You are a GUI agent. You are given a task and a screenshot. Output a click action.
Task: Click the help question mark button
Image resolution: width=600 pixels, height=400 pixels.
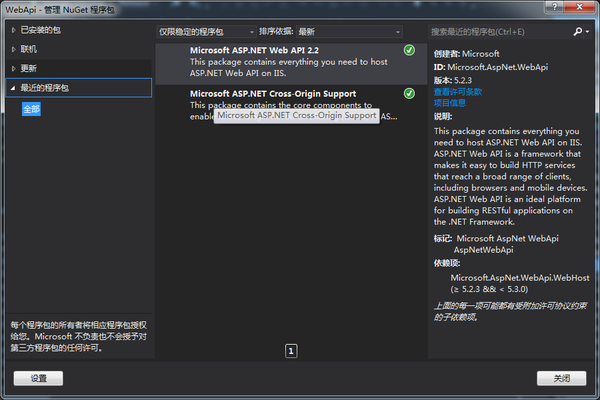coord(554,6)
